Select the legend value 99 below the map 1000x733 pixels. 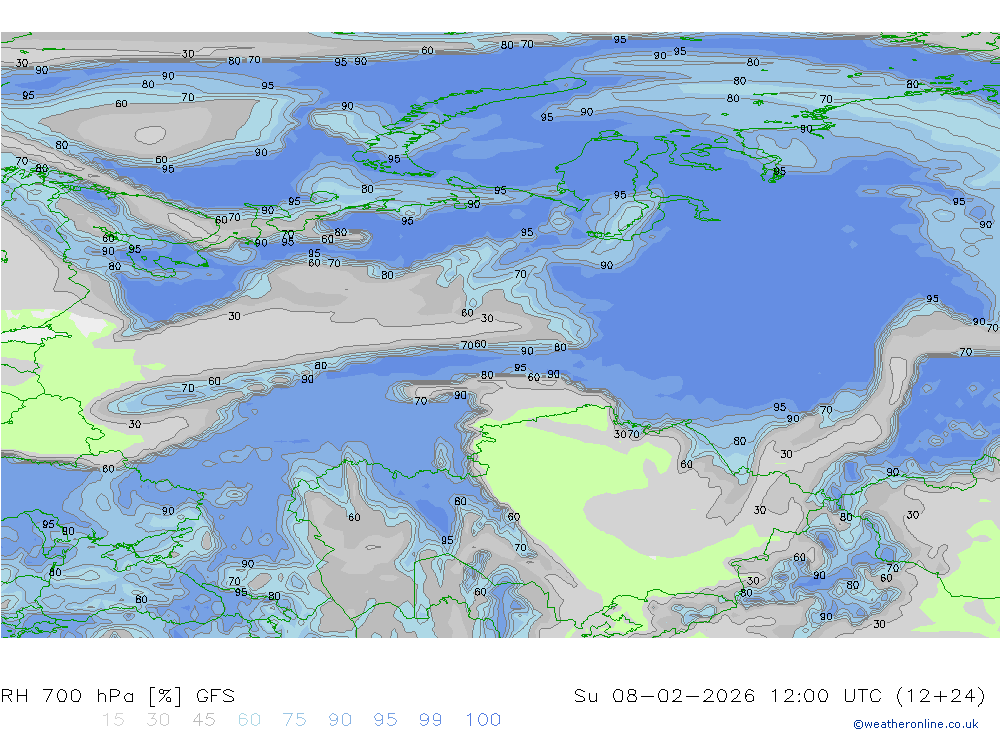coord(430,720)
